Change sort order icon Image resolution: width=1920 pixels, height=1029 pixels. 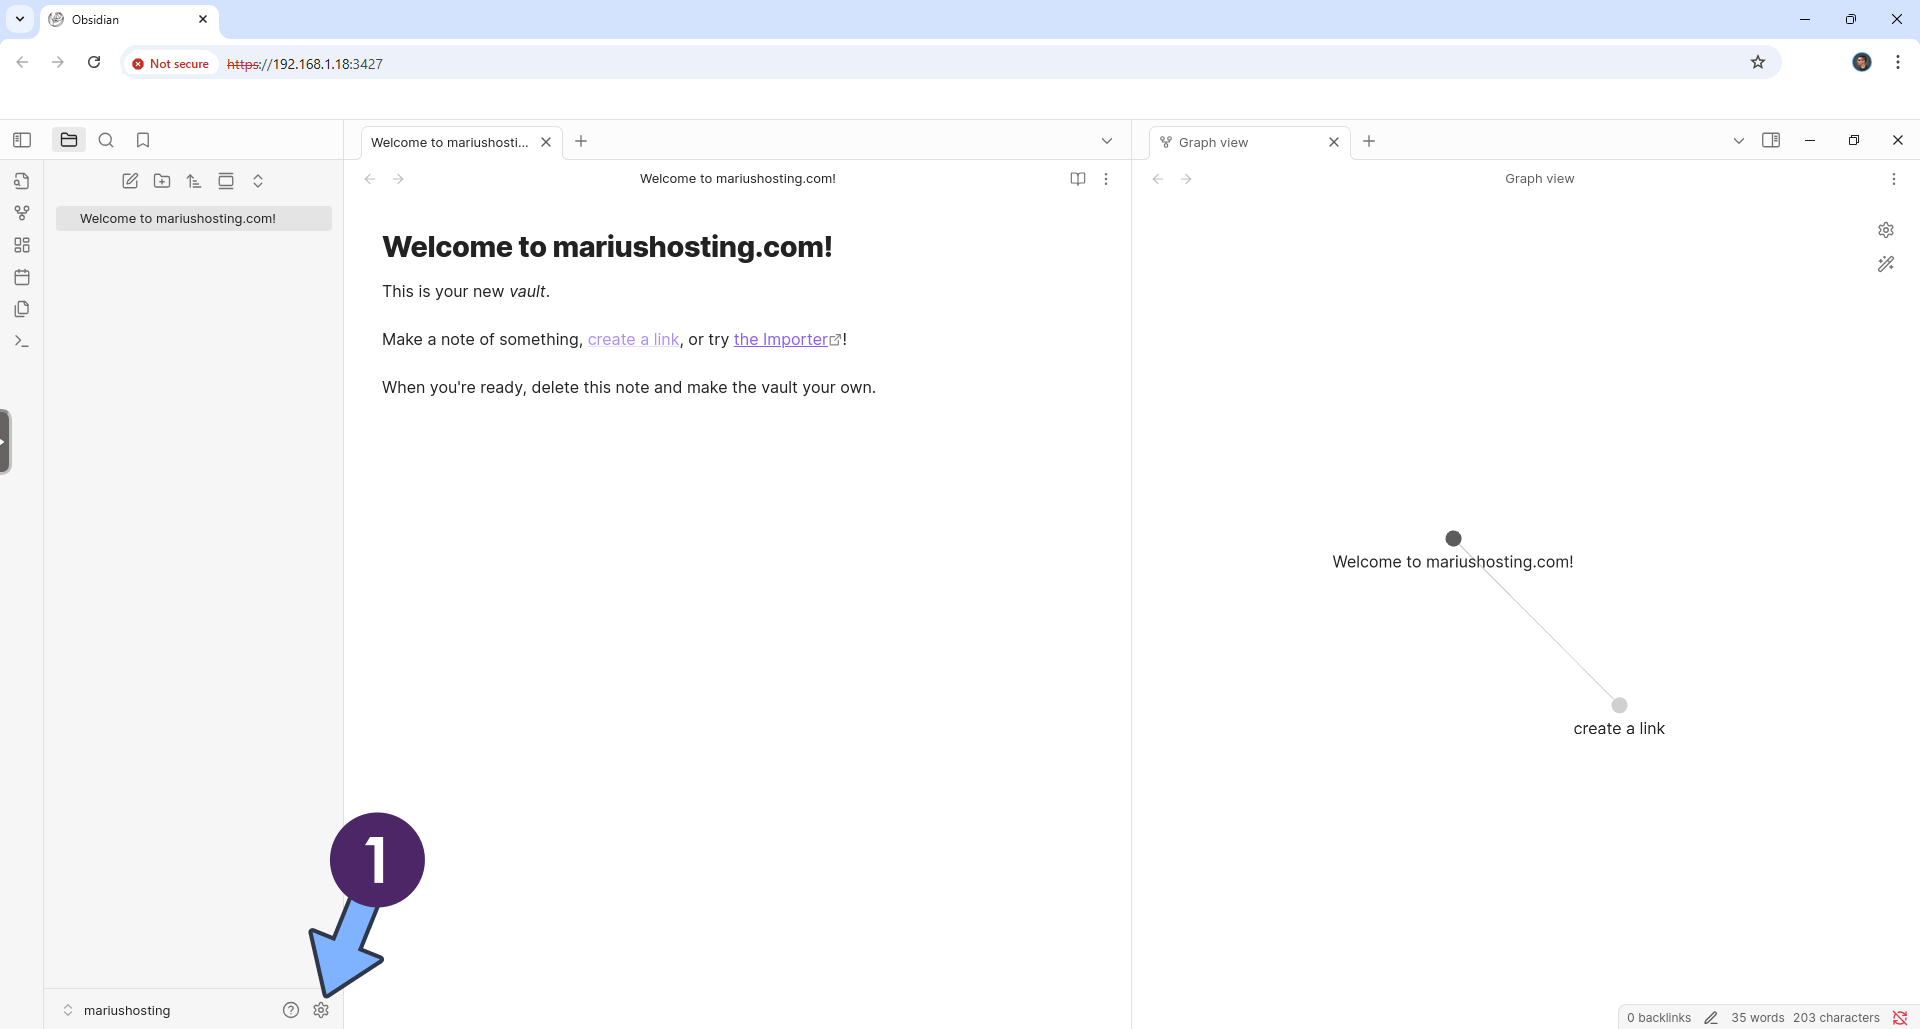194,181
